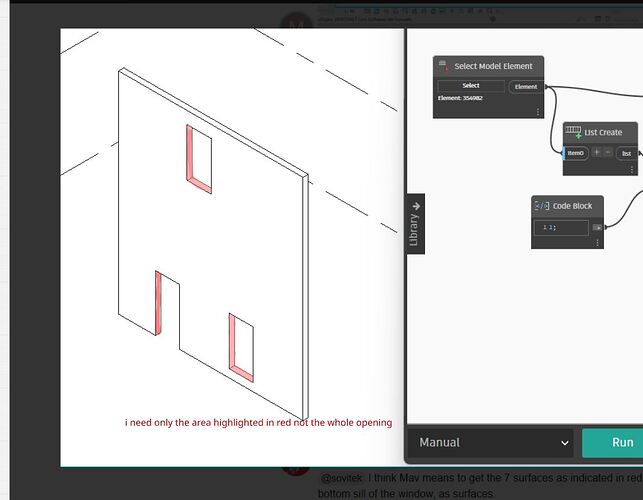The image size is (643, 500).
Task: Click the Element: 354982 text
Action: tap(460, 98)
